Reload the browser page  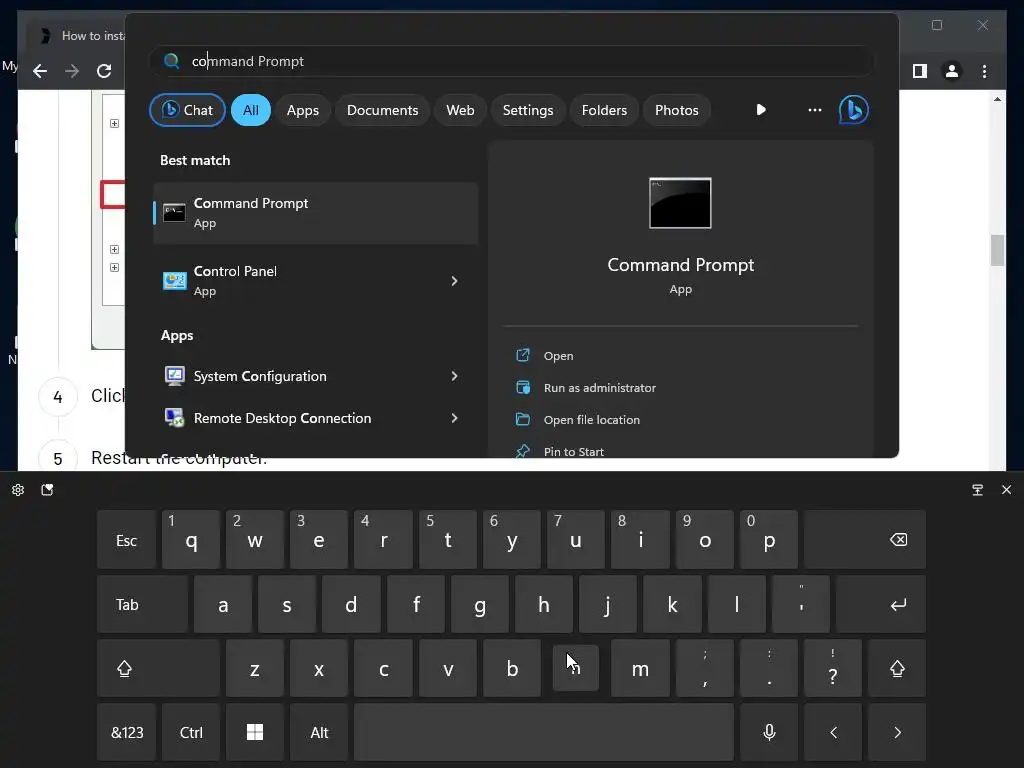coord(104,71)
